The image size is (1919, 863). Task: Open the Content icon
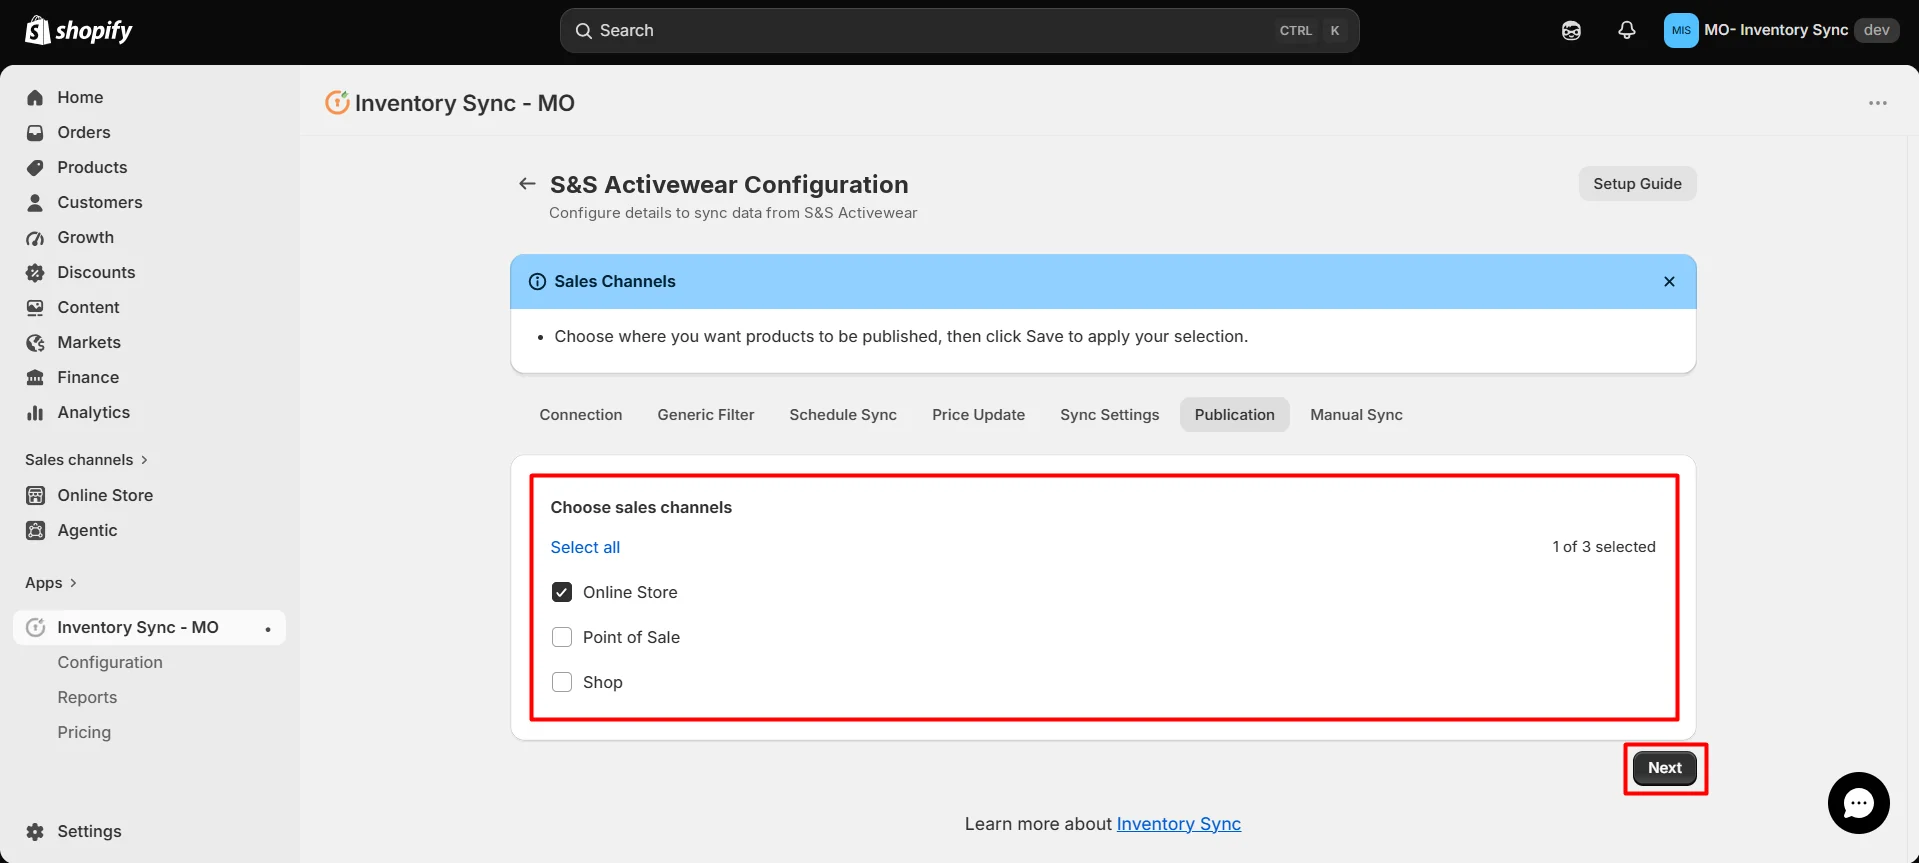[35, 308]
